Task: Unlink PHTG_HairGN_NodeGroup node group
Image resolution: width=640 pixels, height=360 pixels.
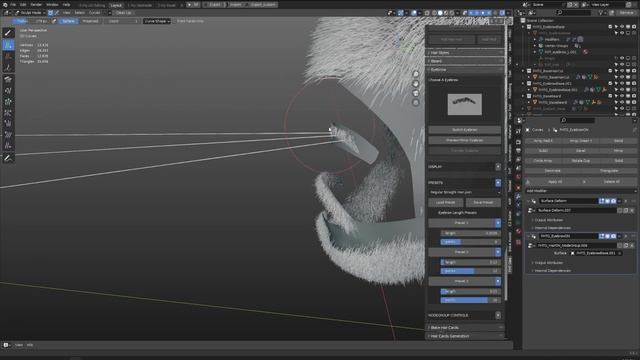Action: click(632, 246)
